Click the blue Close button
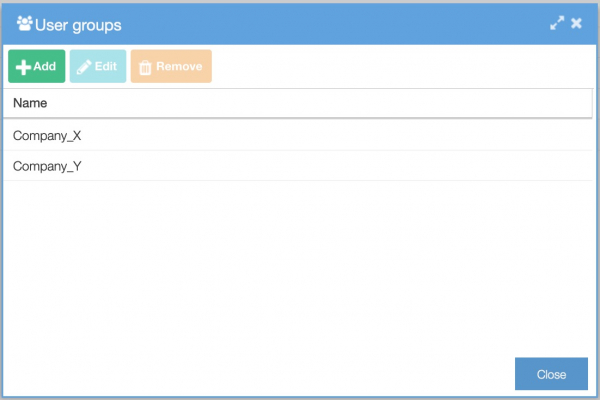 (551, 374)
